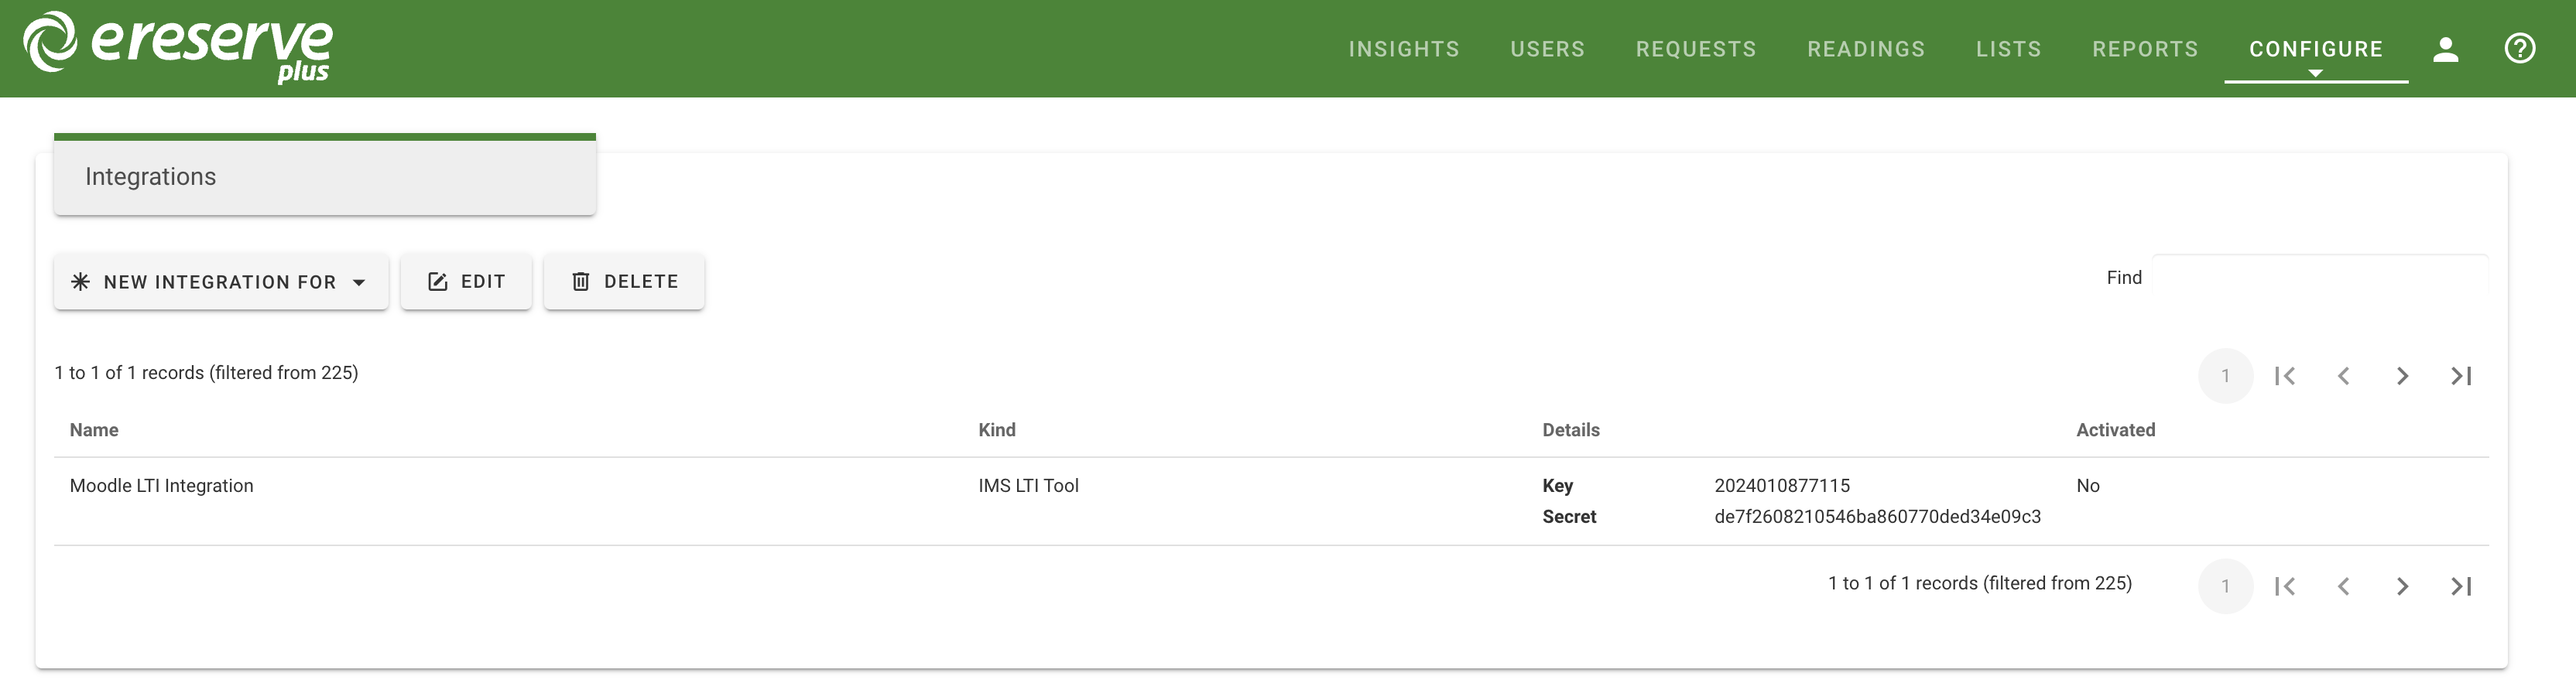The height and width of the screenshot is (690, 2576).
Task: Open the Insights menu
Action: [x=1403, y=49]
